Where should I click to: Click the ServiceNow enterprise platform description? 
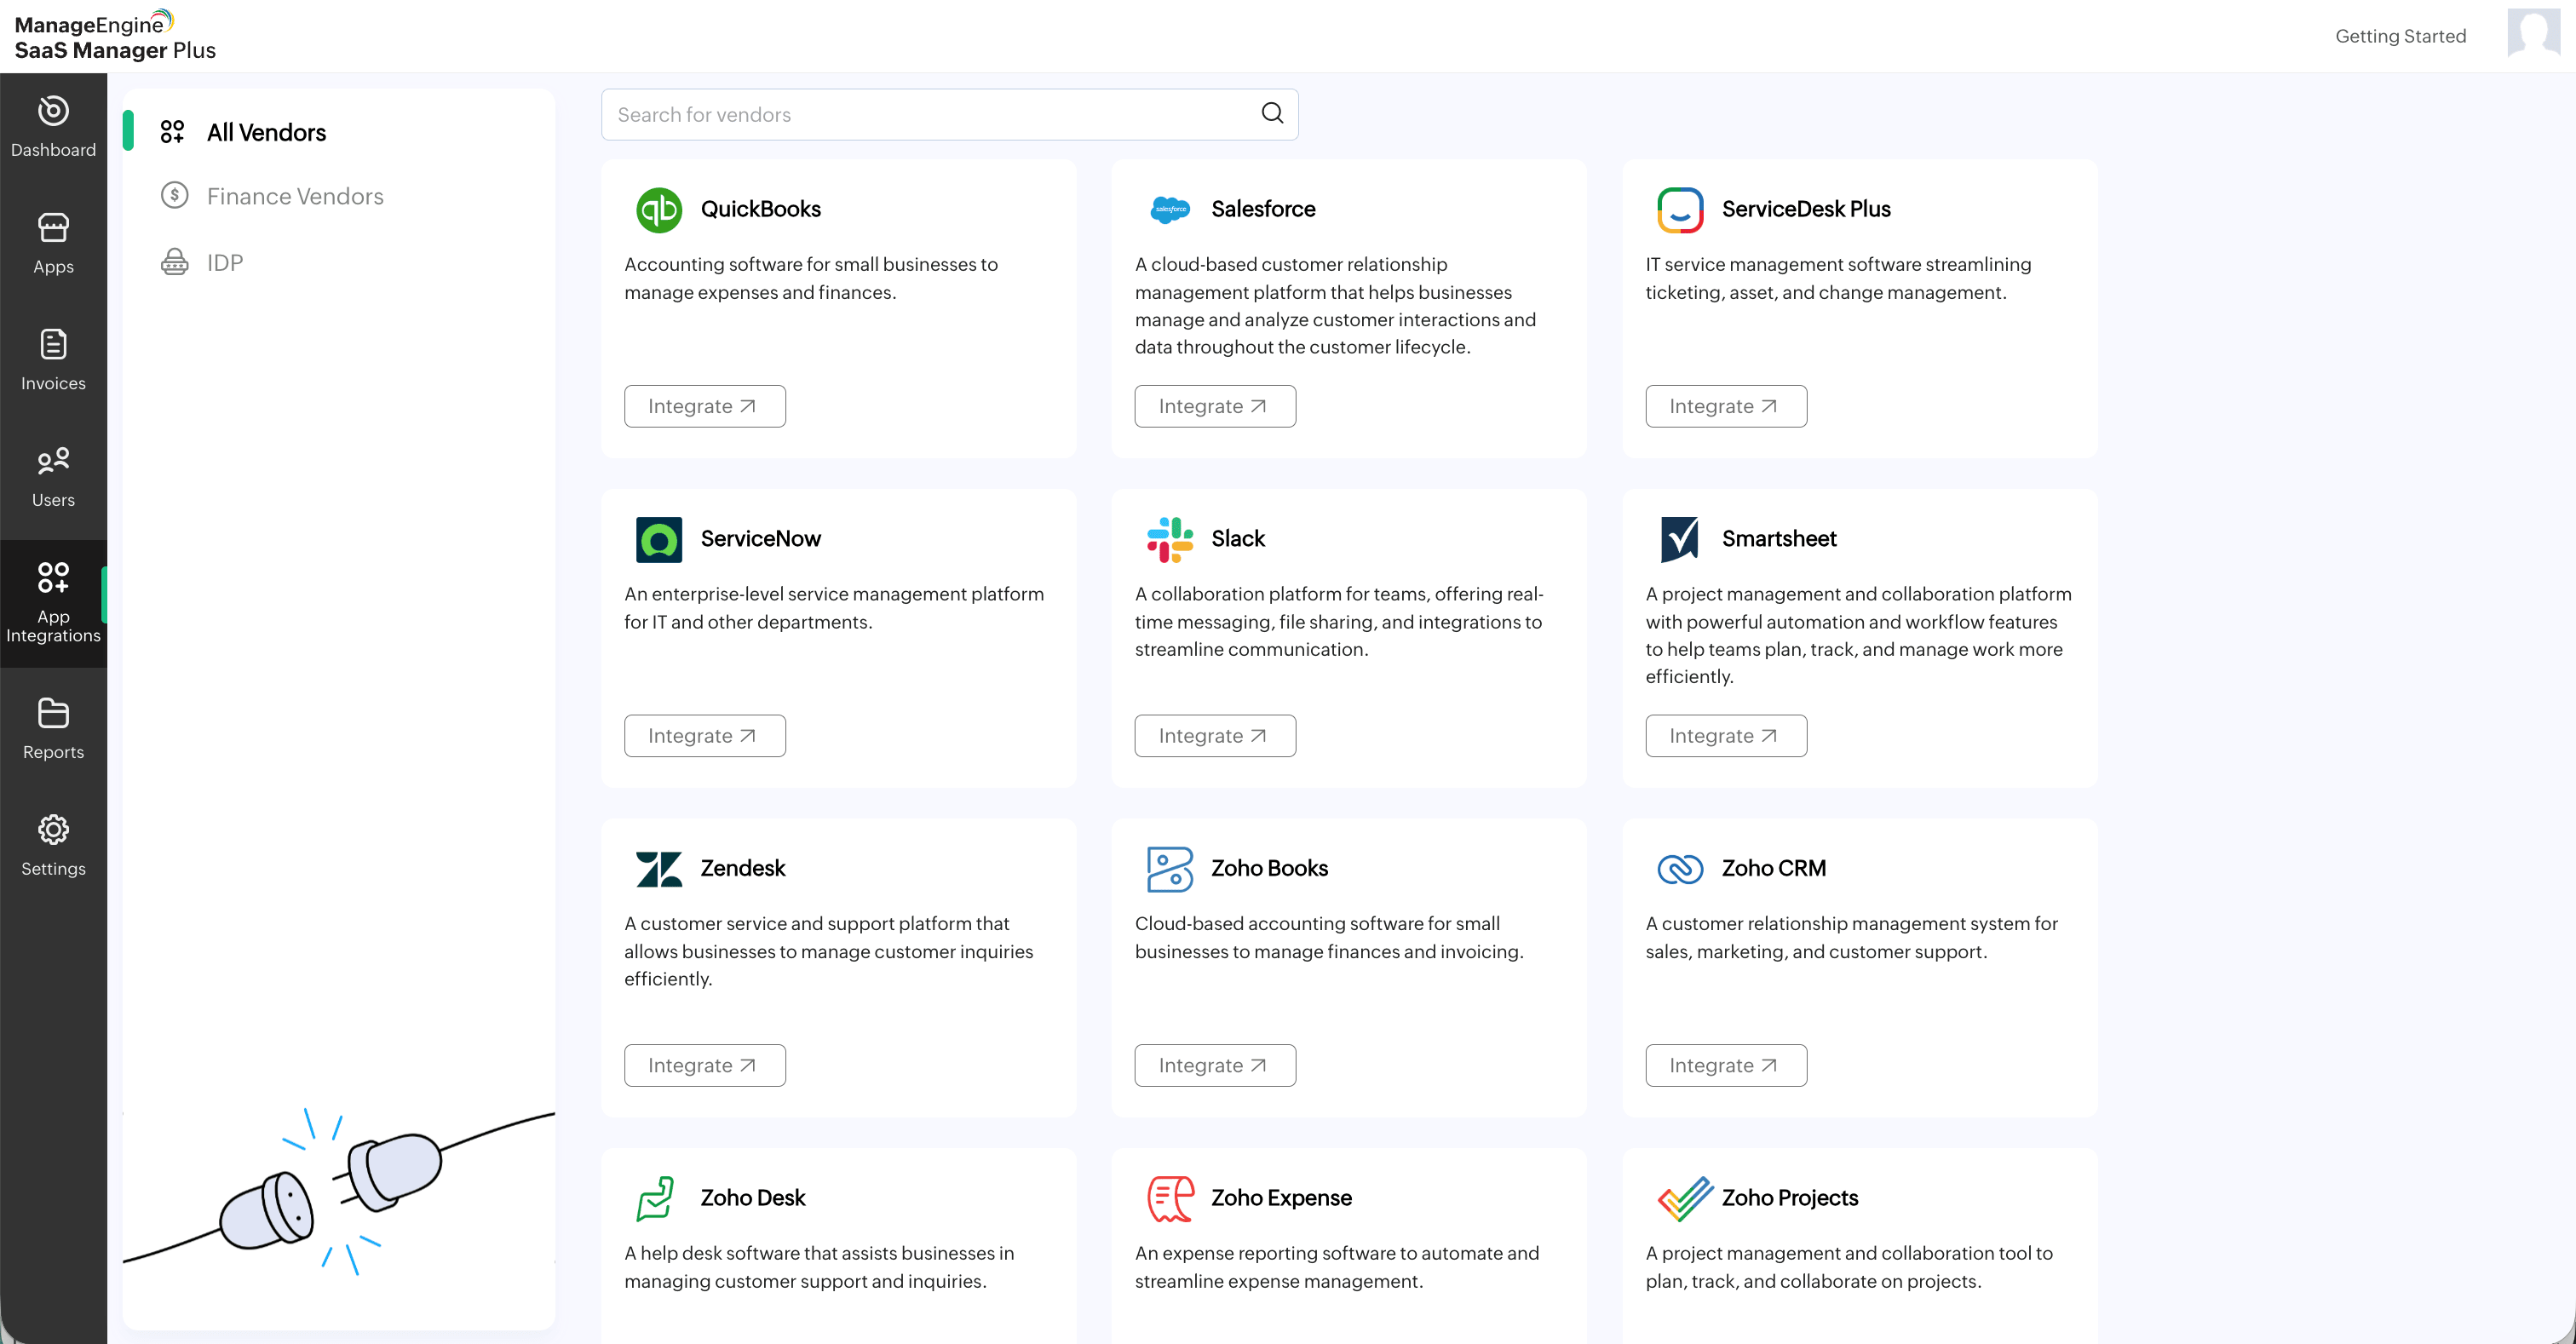pyautogui.click(x=834, y=608)
